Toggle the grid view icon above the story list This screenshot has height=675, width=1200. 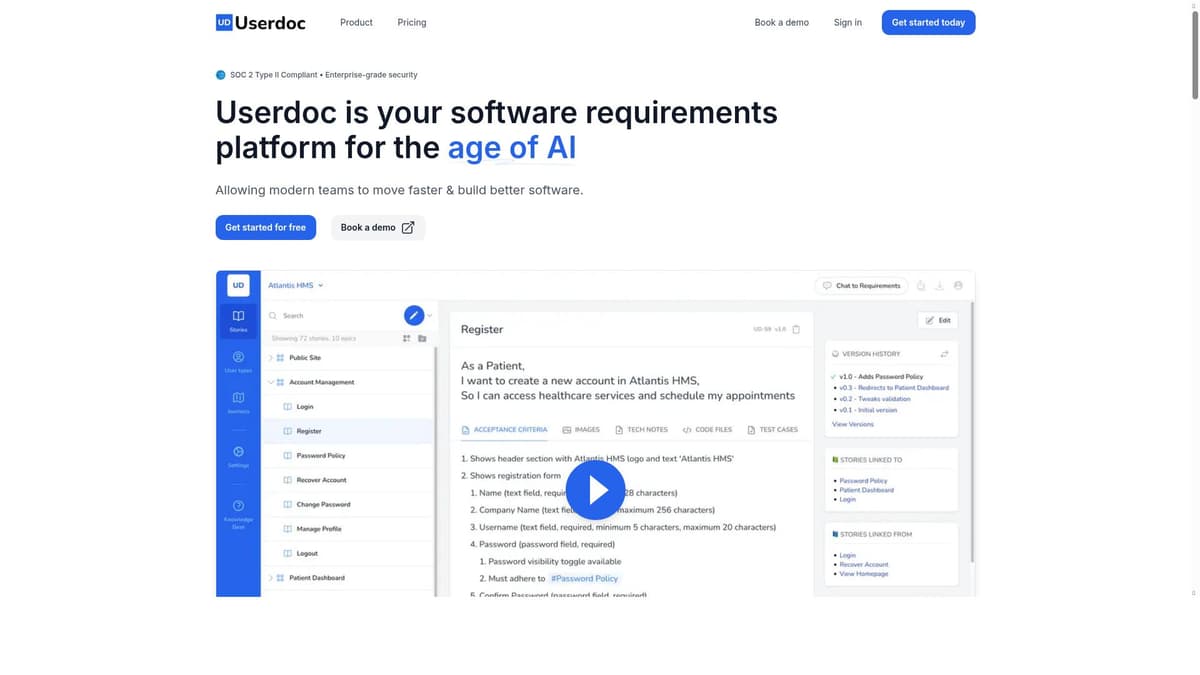[x=406, y=339]
